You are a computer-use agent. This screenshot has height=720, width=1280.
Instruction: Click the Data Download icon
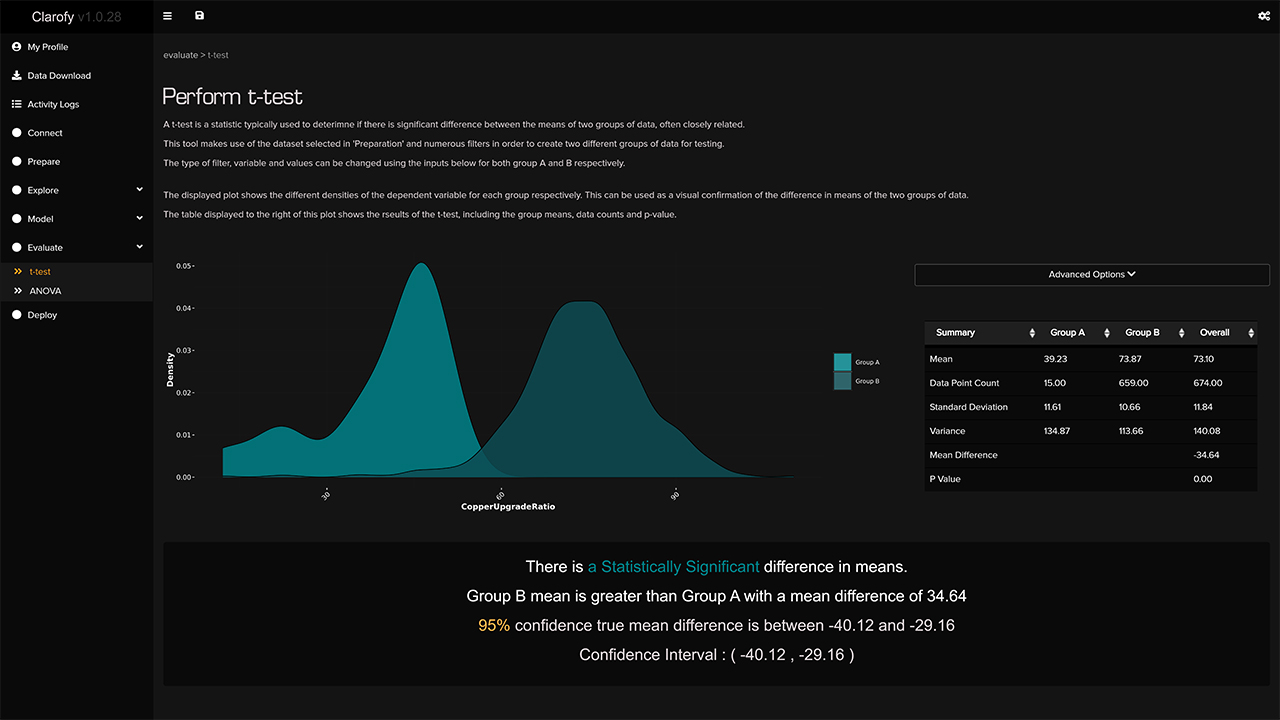(x=17, y=76)
